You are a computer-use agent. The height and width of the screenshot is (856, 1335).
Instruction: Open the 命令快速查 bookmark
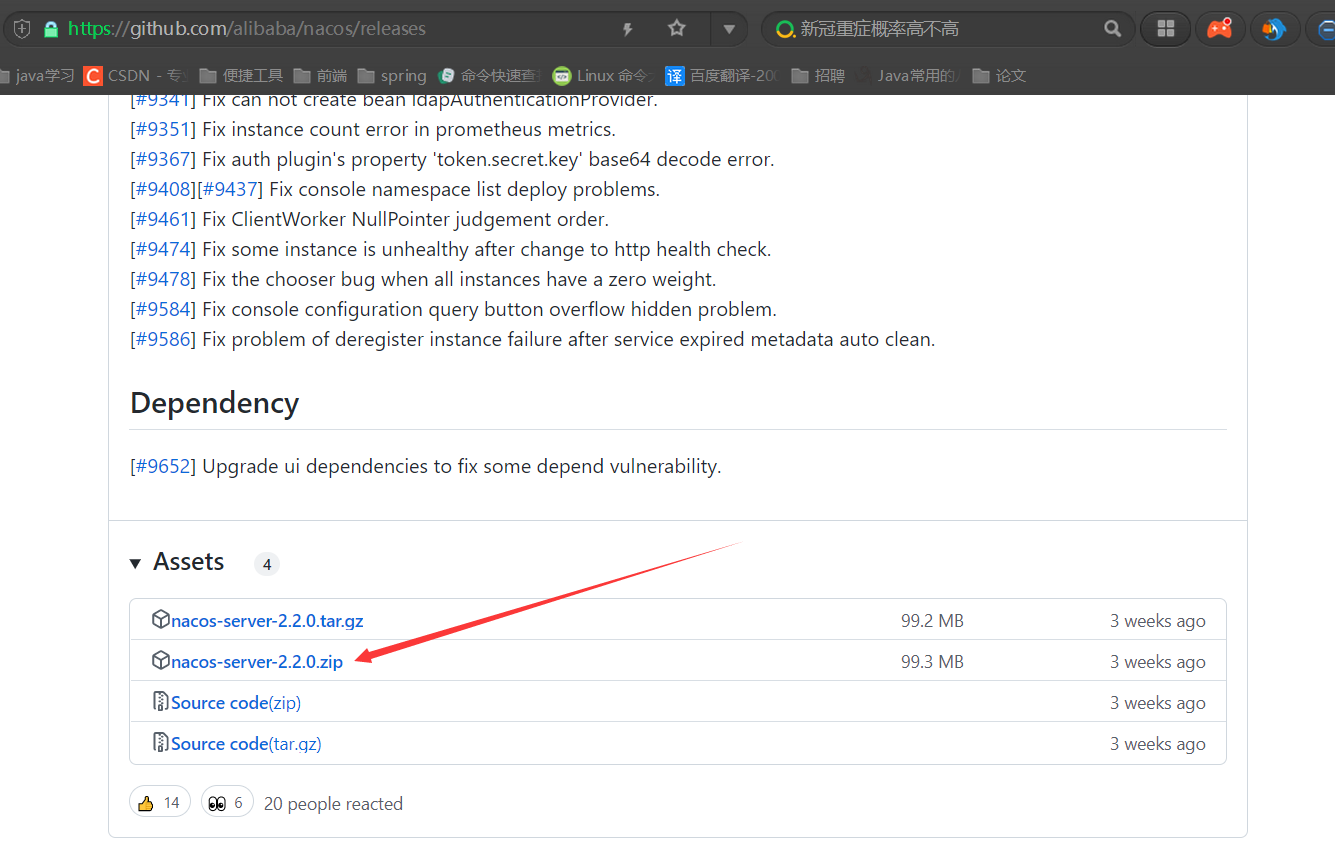(x=489, y=75)
